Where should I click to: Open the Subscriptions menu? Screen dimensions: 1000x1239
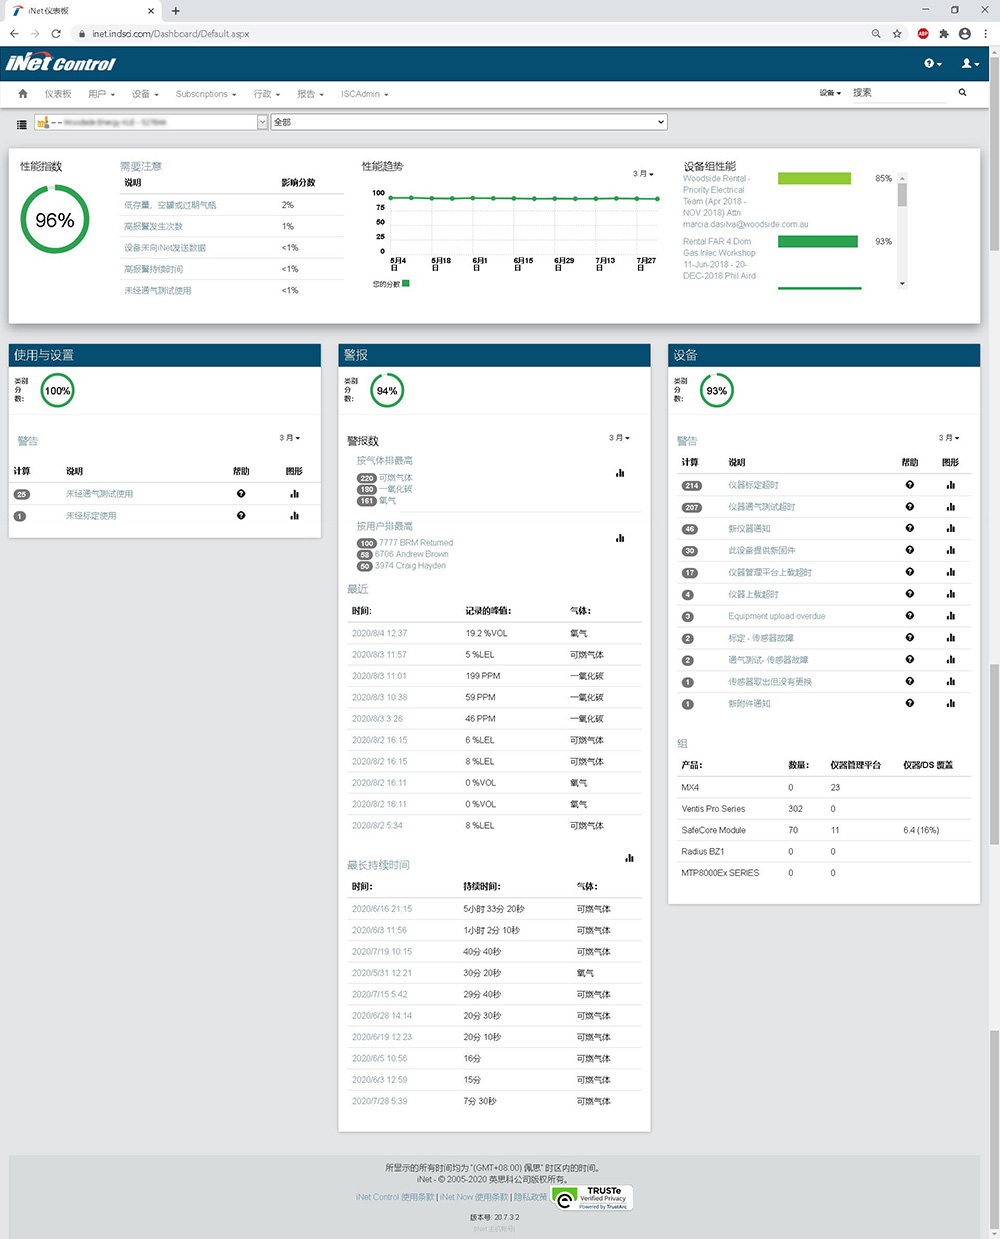[x=205, y=94]
